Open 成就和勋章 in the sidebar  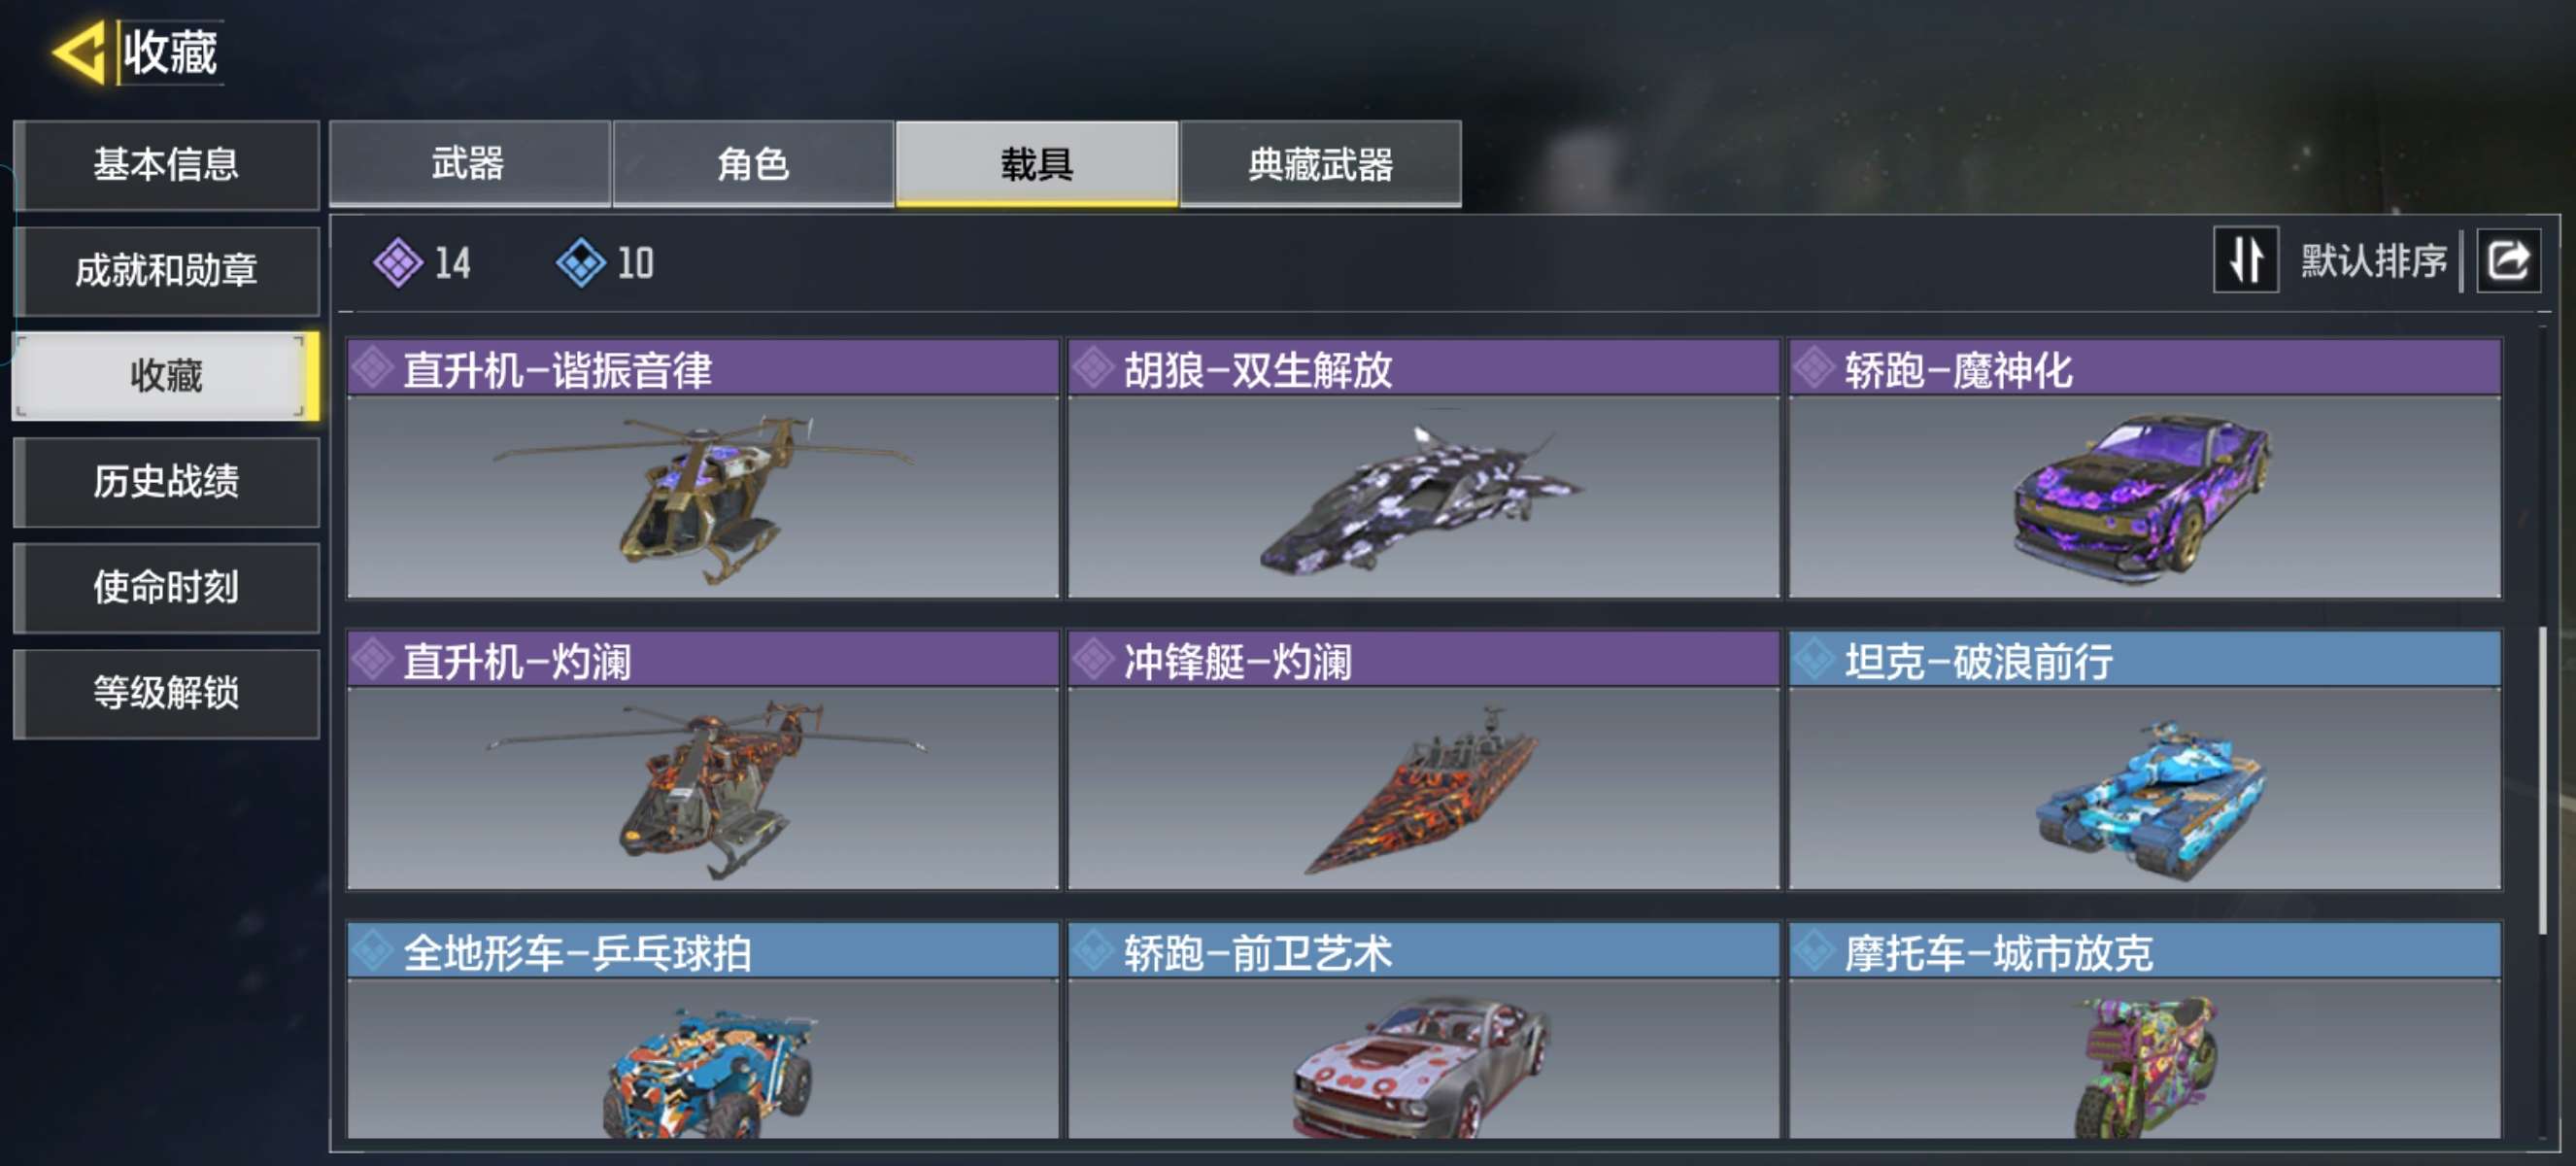click(166, 271)
